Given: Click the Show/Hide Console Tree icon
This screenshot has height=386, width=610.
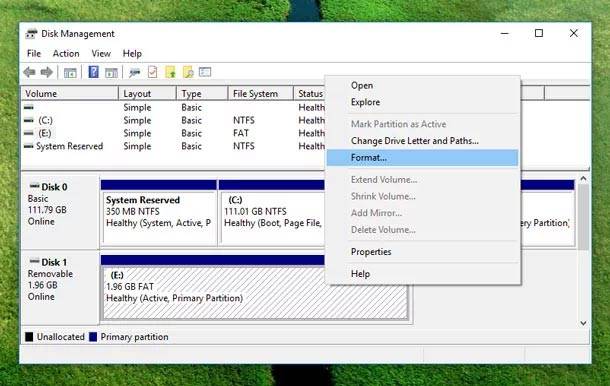Looking at the screenshot, I should 70,72.
